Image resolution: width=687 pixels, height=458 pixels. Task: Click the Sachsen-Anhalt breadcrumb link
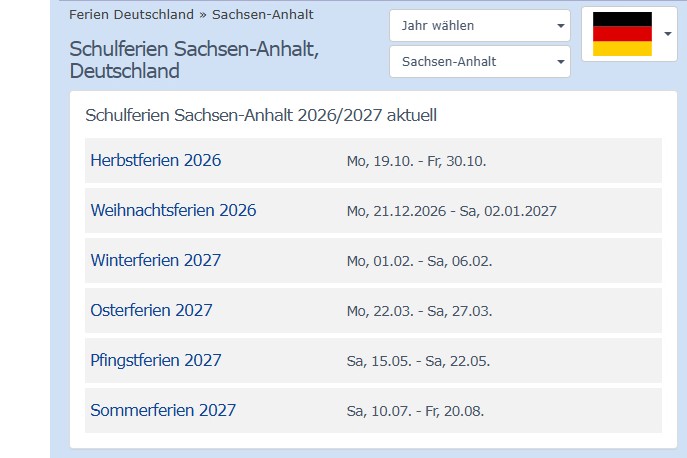click(x=263, y=14)
